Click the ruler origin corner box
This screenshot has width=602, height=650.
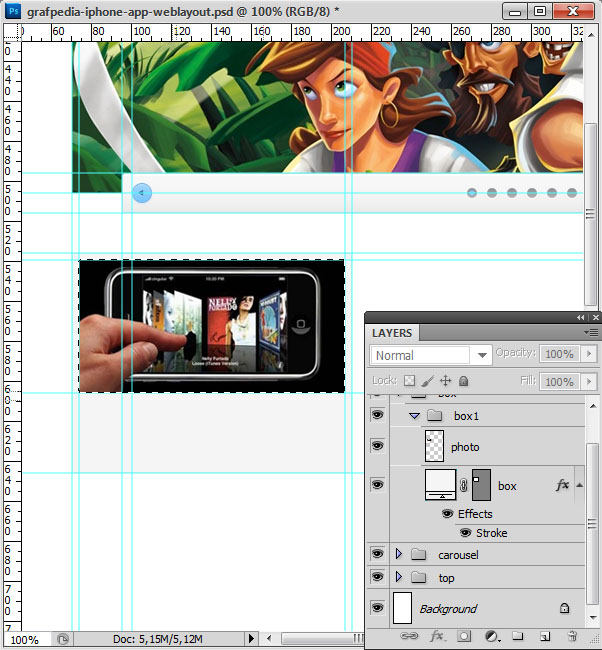(12, 32)
